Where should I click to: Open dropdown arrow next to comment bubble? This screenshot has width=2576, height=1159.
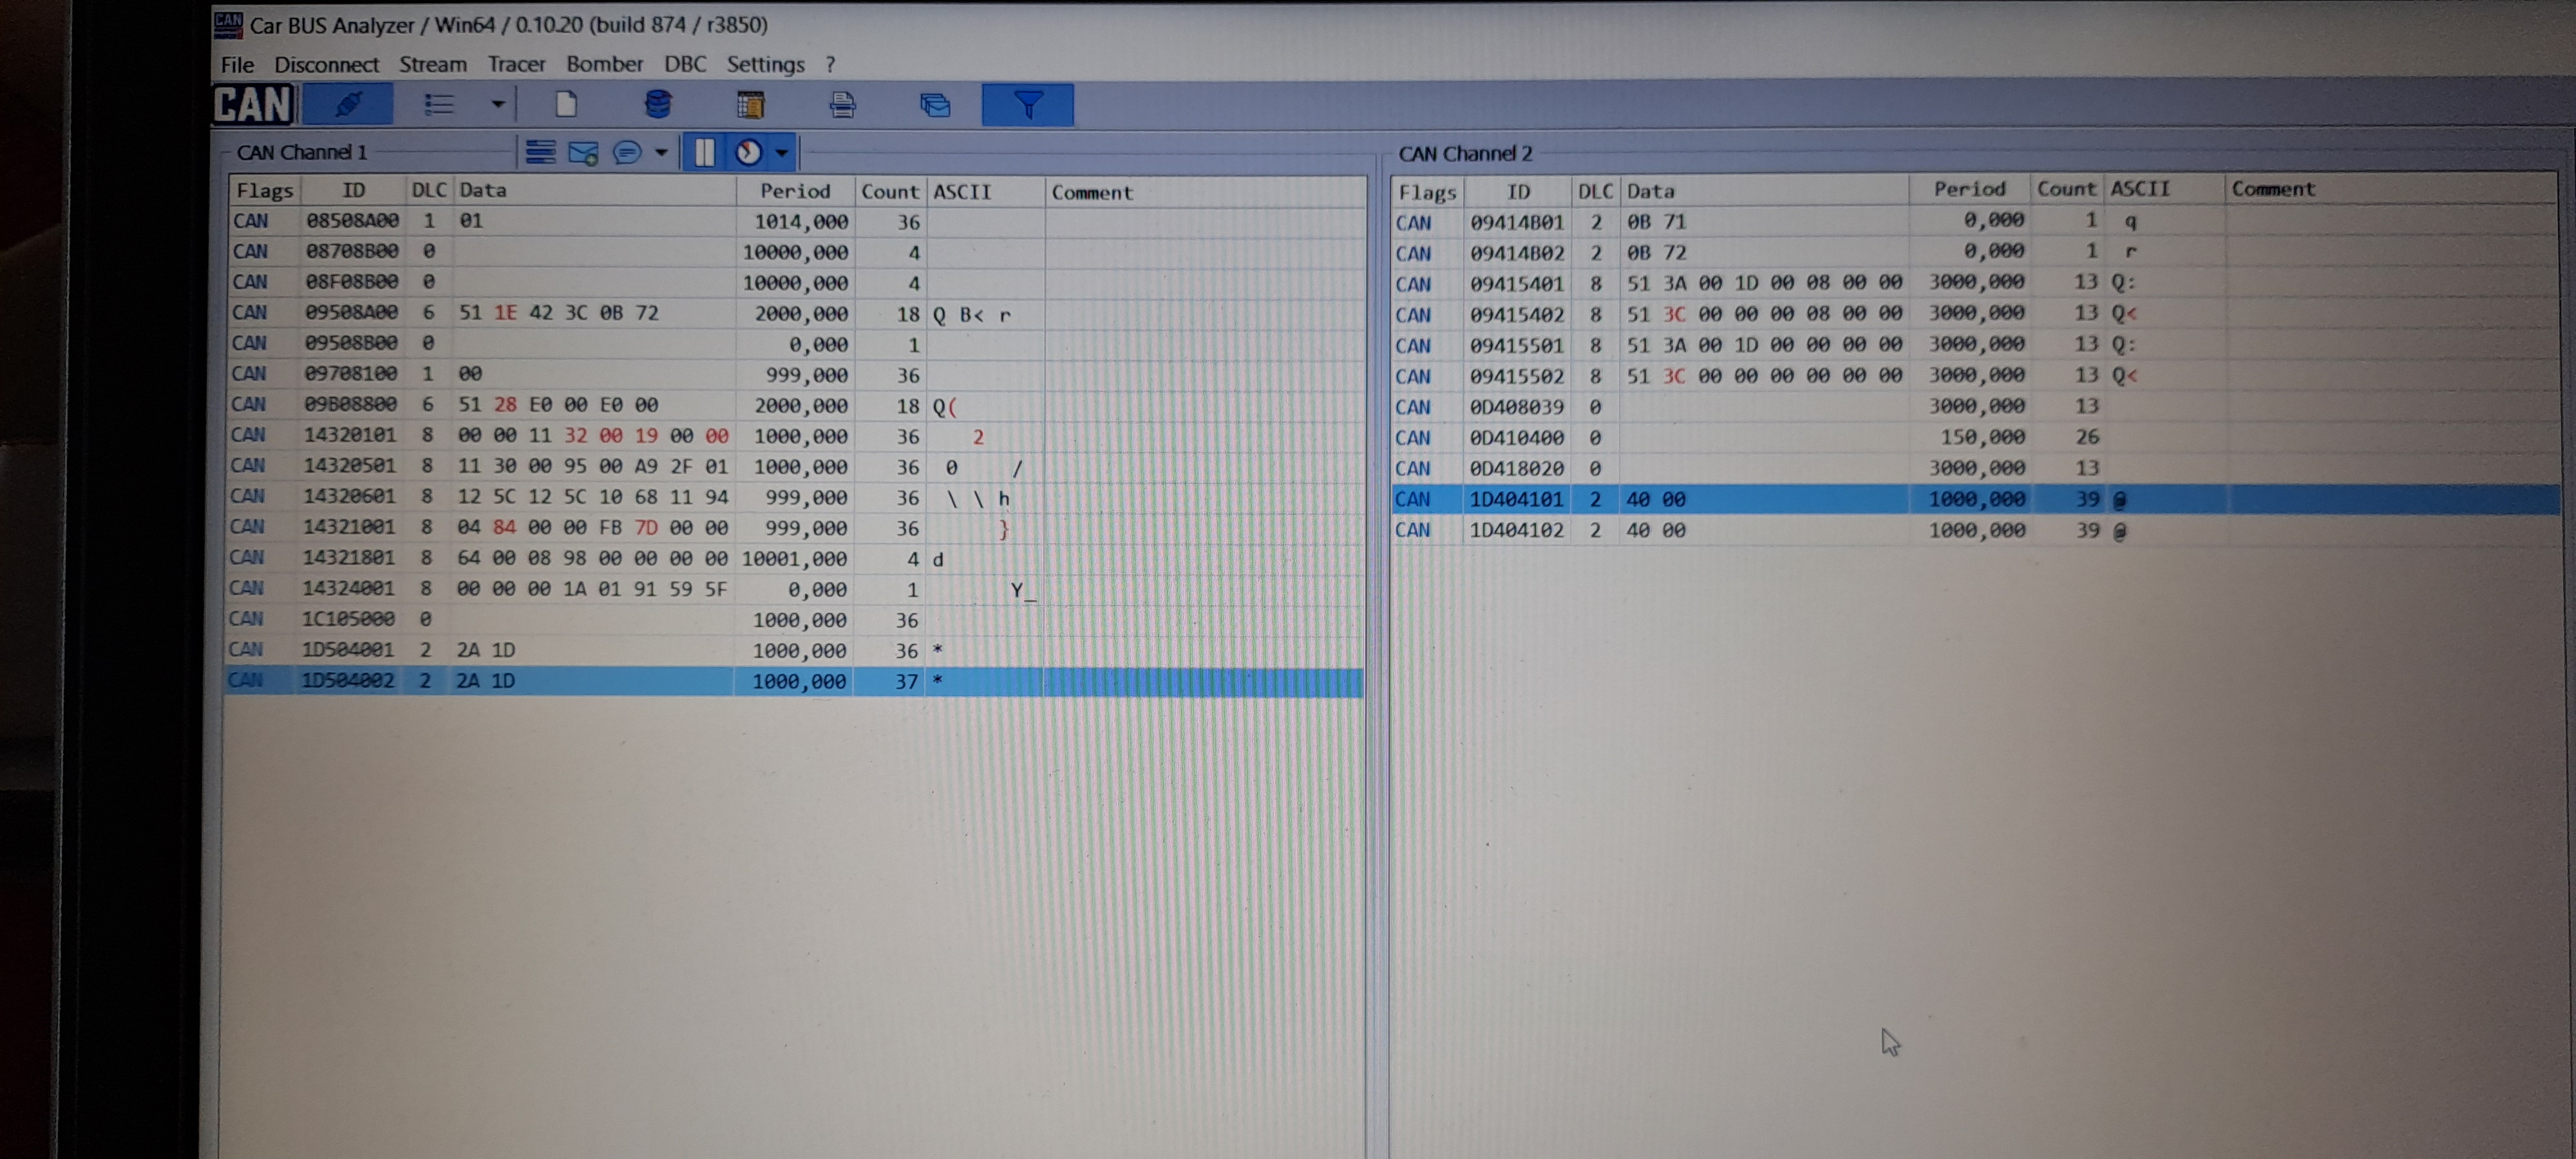(660, 153)
